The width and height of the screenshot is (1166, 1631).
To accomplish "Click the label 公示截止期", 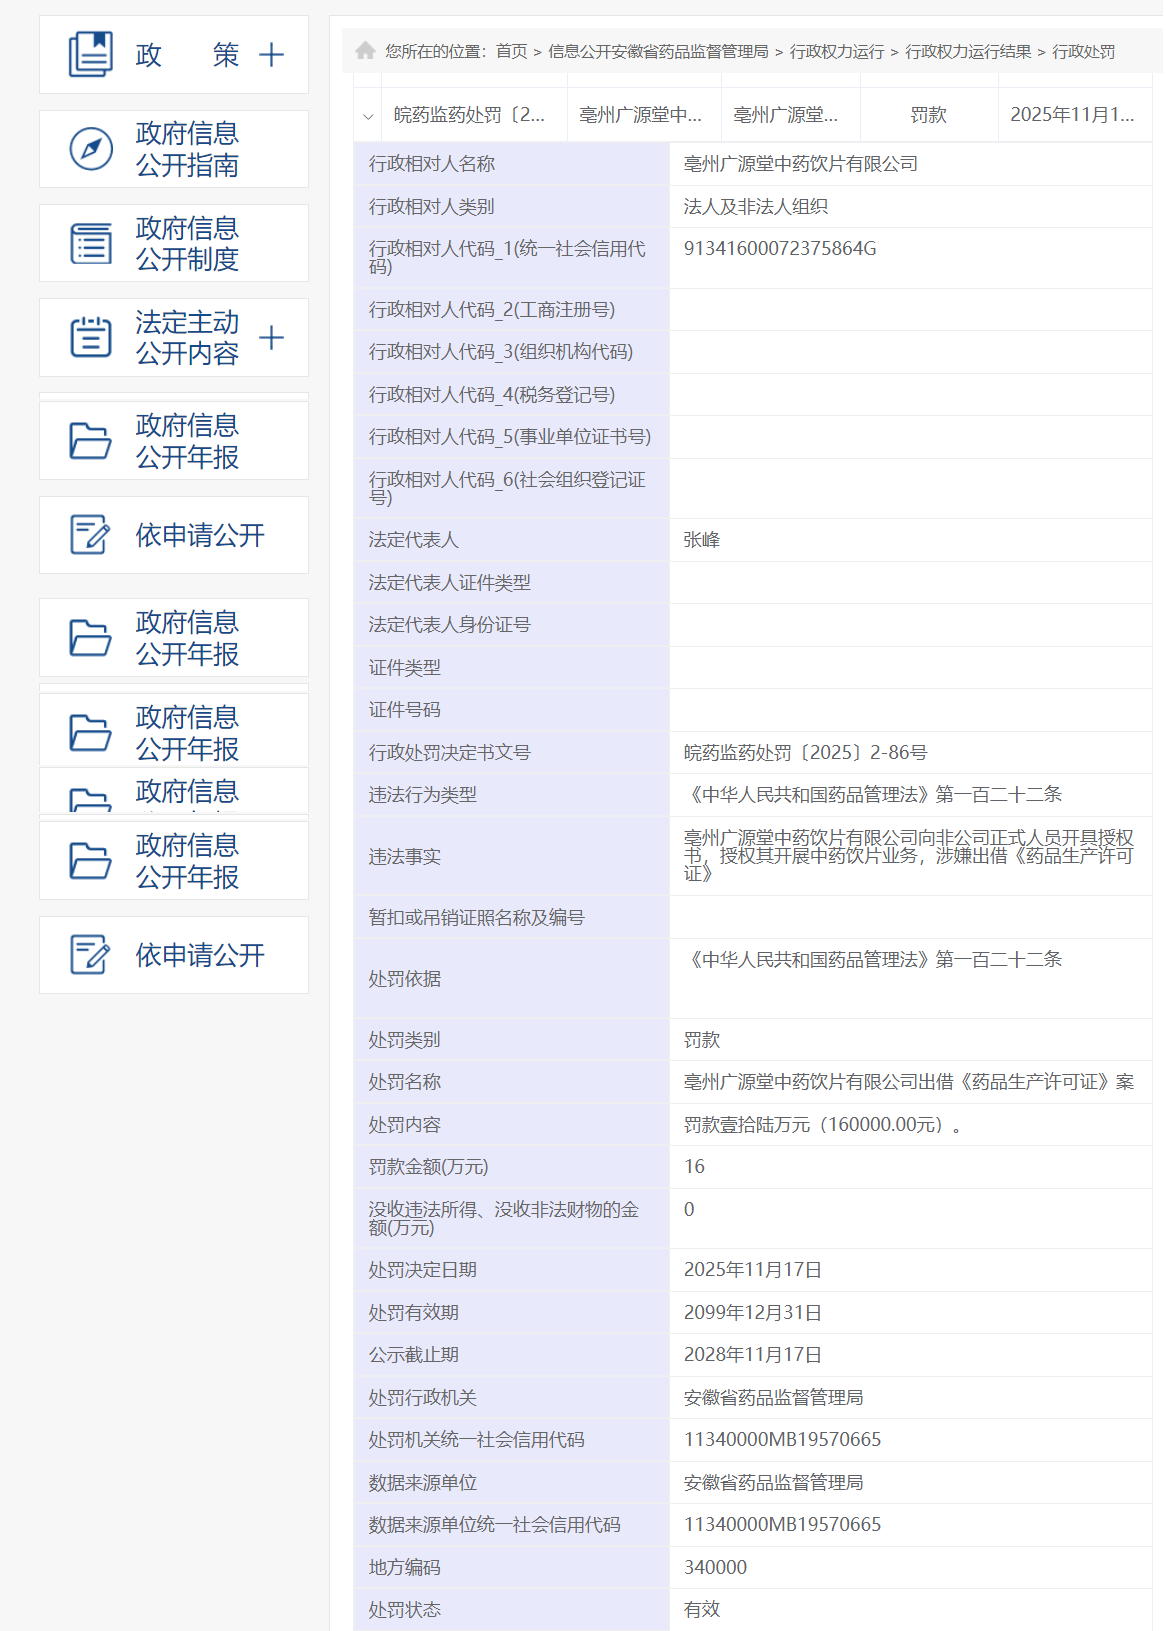I will pyautogui.click(x=414, y=1355).
